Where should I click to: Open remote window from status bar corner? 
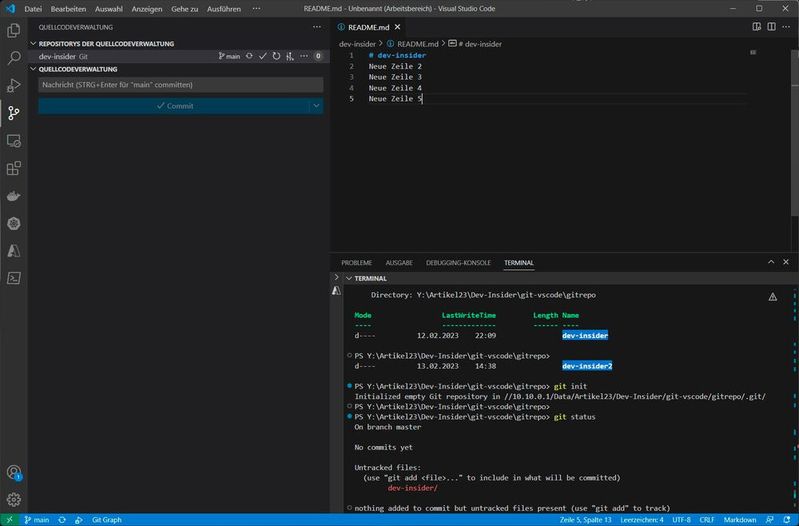9,520
